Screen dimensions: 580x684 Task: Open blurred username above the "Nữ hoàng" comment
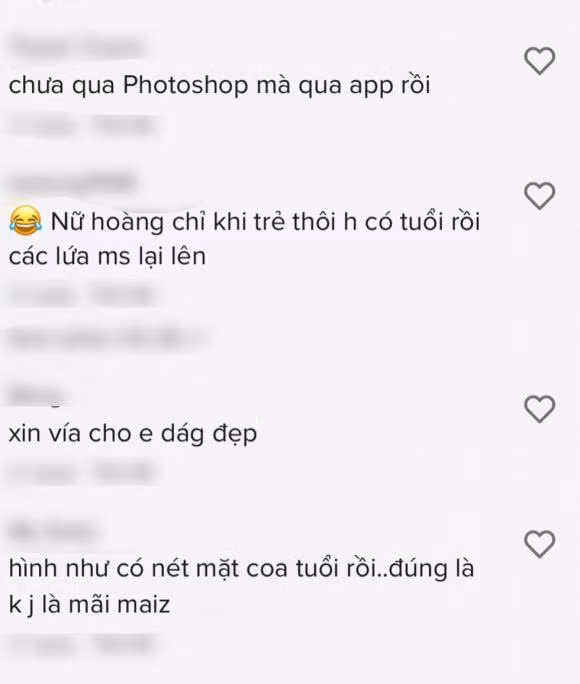pos(72,182)
